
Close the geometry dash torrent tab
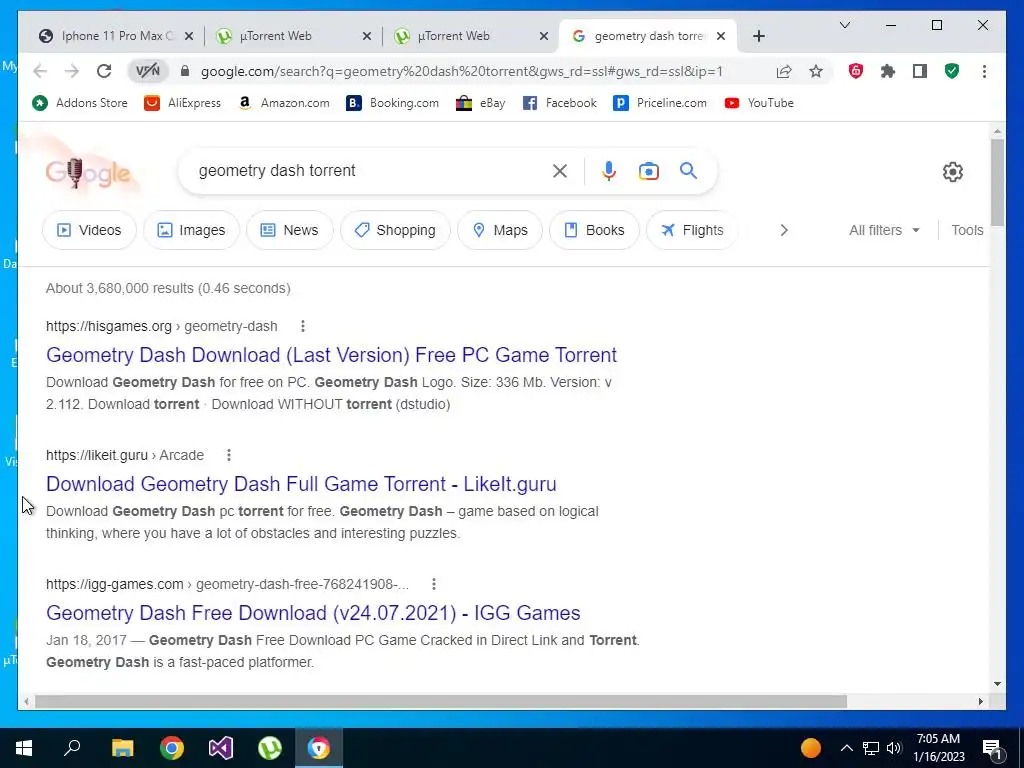pyautogui.click(x=721, y=37)
